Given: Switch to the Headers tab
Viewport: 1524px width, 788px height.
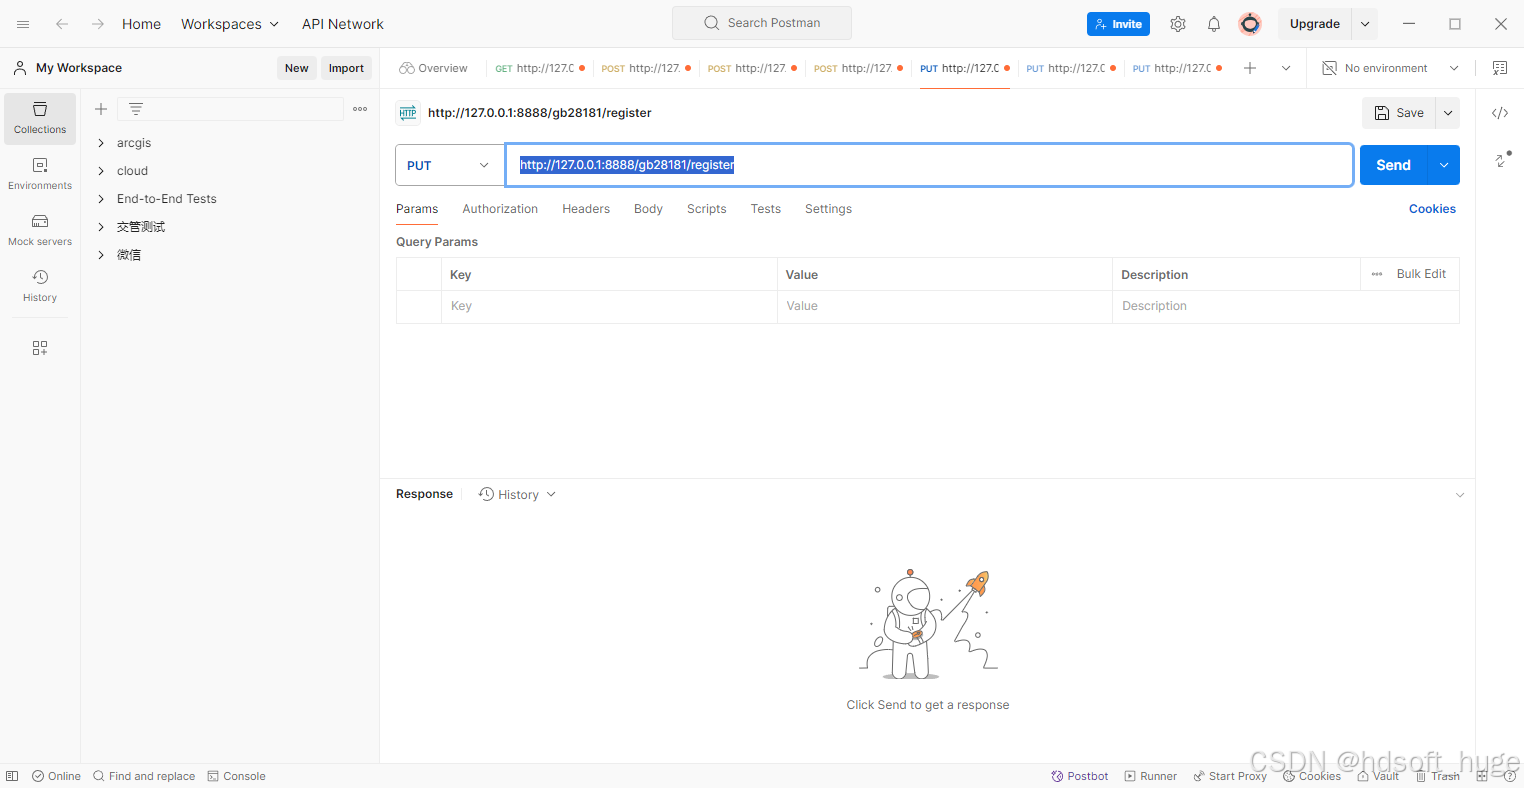Looking at the screenshot, I should (x=586, y=209).
